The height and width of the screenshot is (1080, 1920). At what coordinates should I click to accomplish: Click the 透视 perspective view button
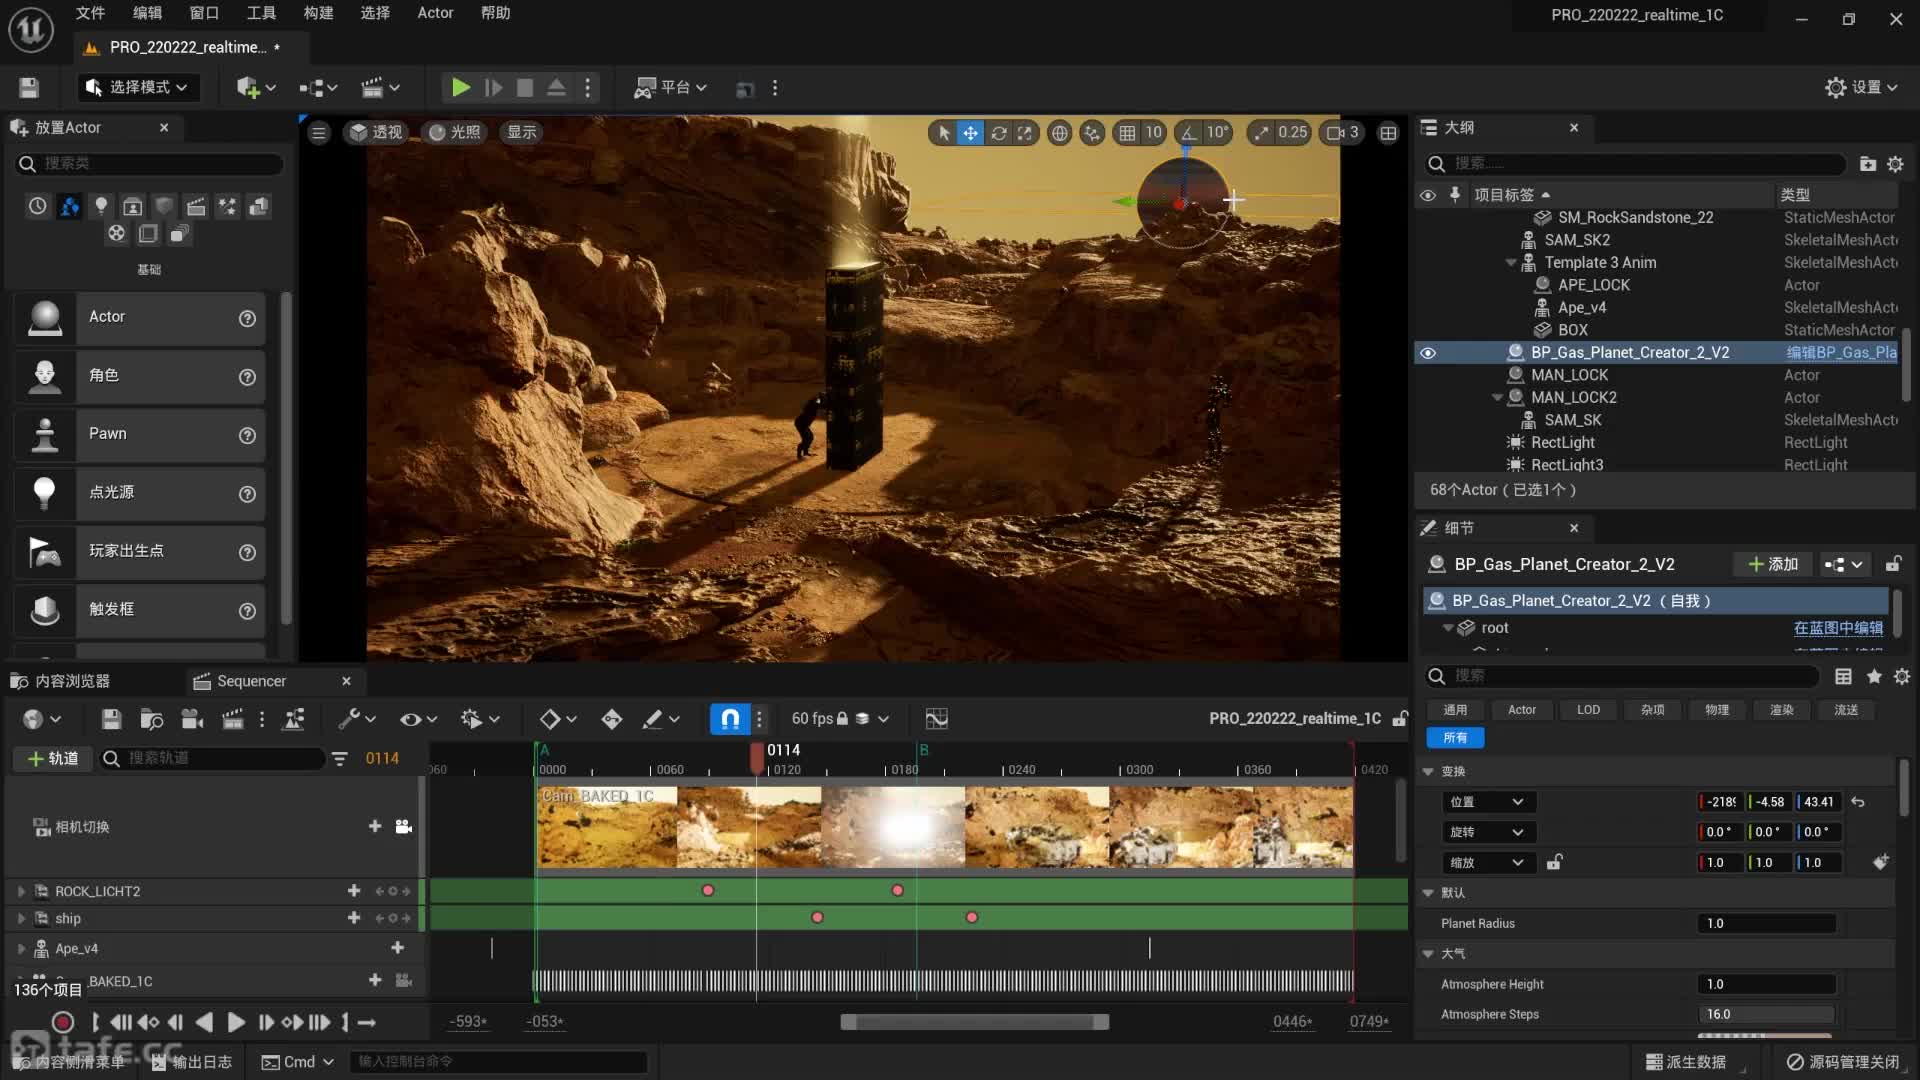click(x=376, y=132)
